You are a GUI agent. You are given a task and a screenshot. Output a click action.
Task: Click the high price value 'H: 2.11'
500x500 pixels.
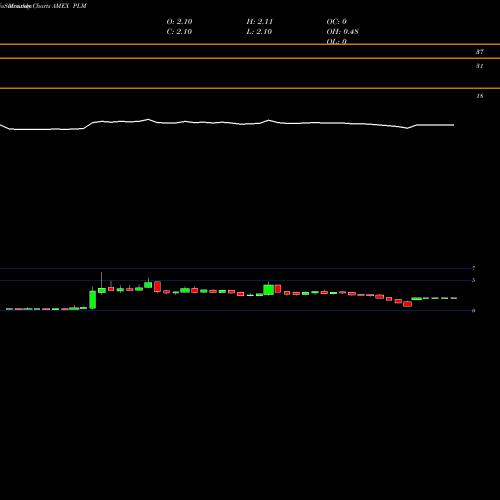coord(260,22)
